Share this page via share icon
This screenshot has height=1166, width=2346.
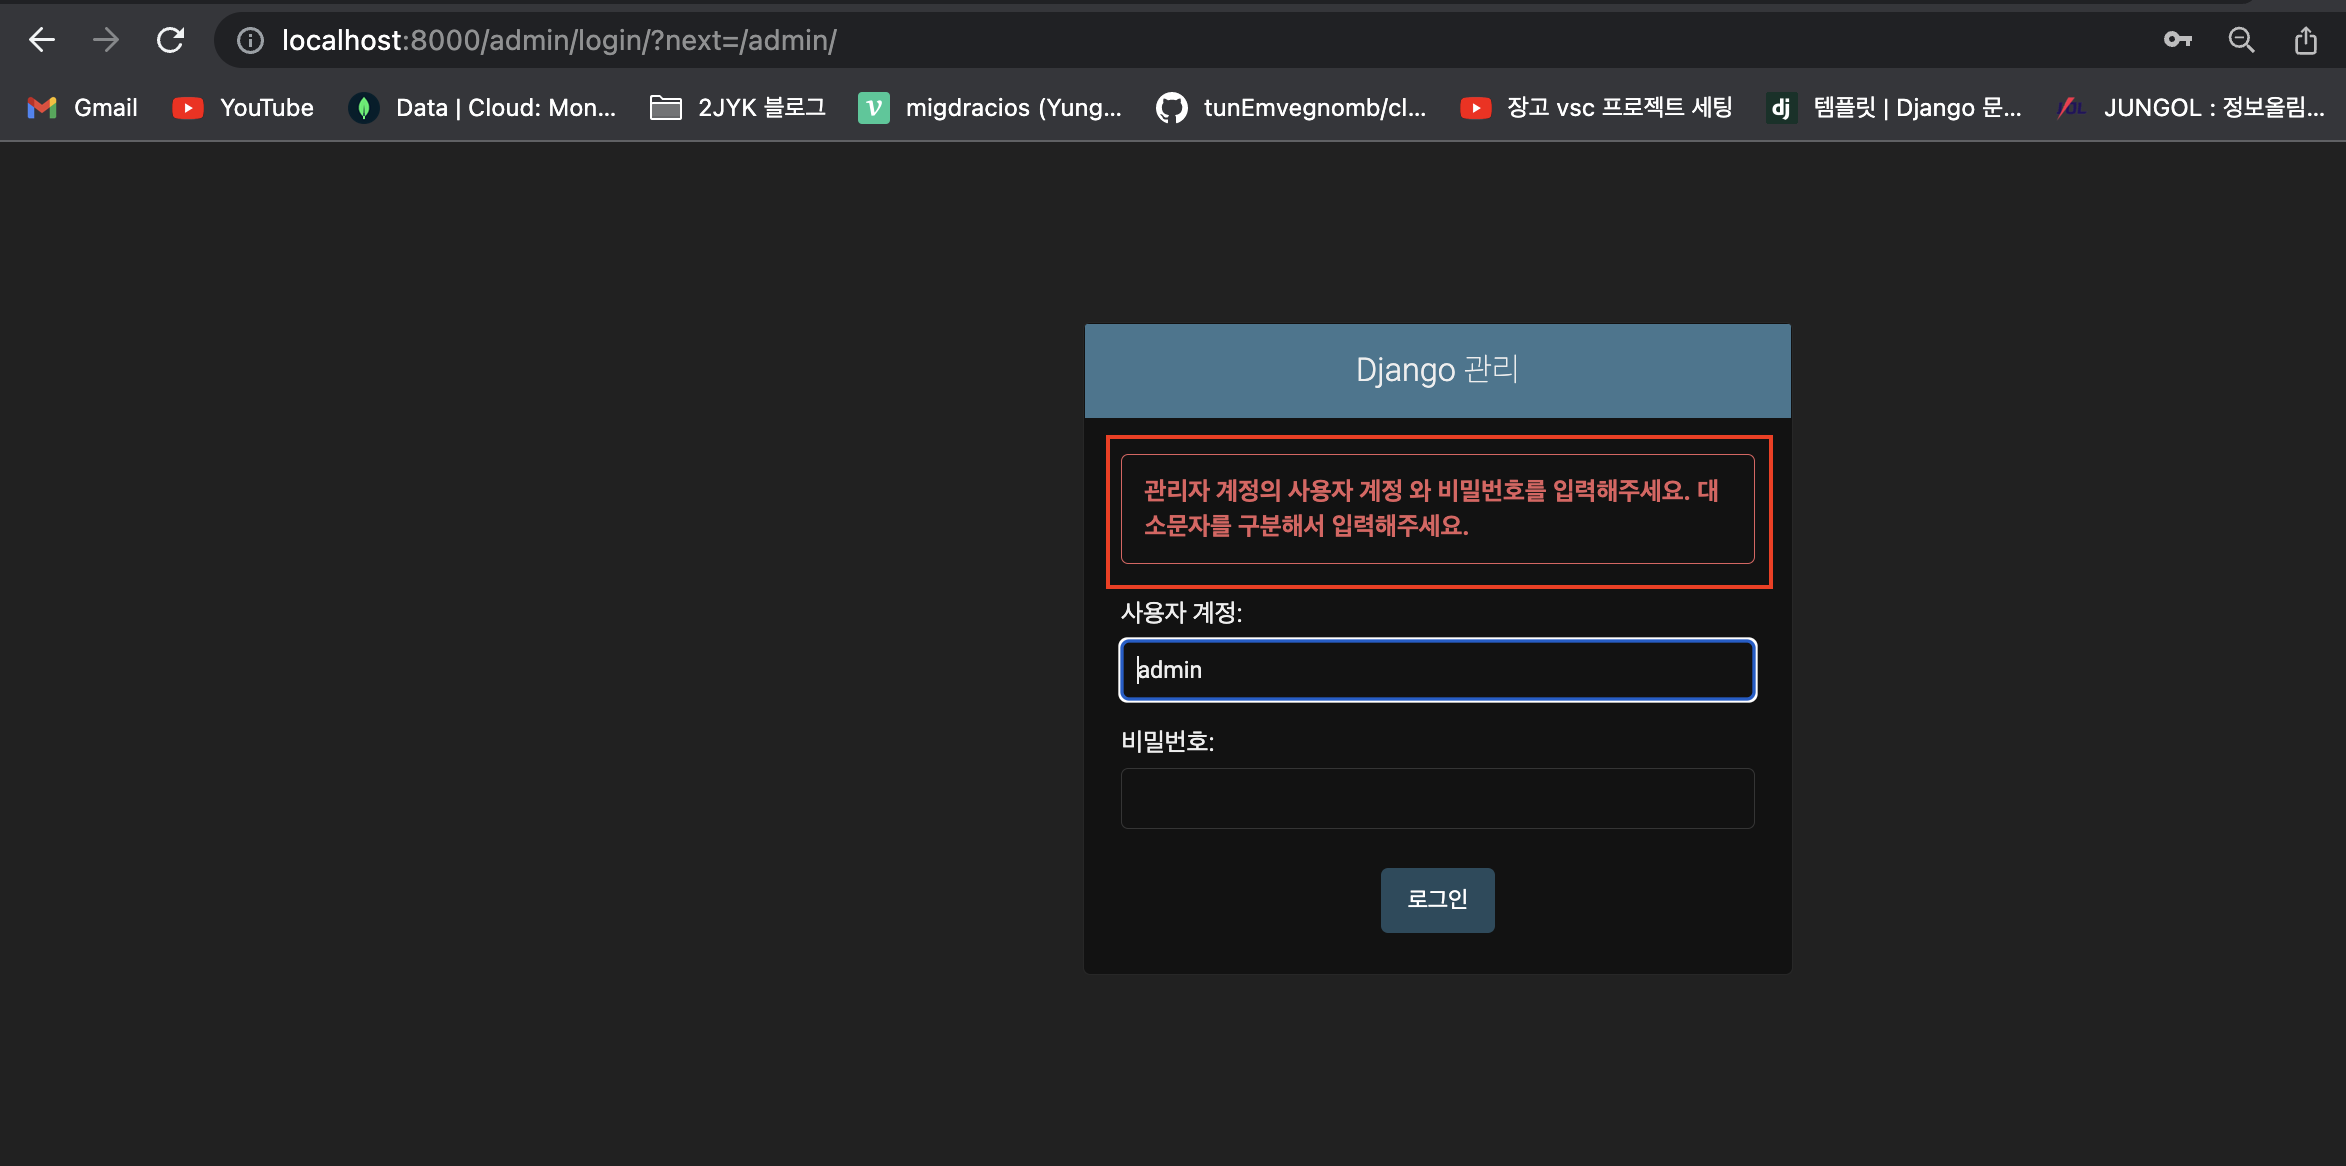point(2305,40)
